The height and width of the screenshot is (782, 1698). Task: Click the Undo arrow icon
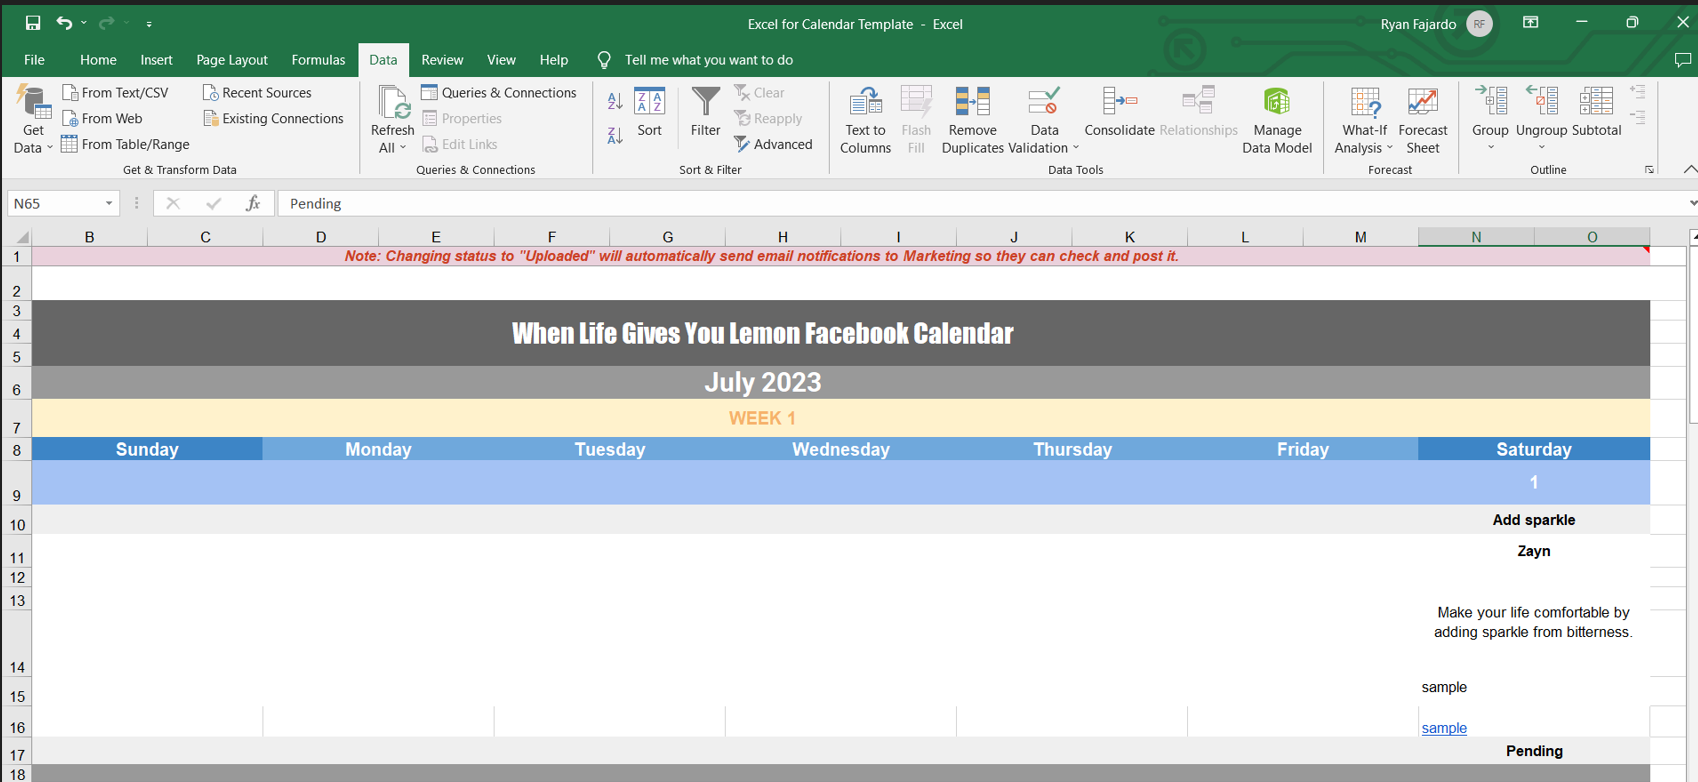(x=64, y=23)
